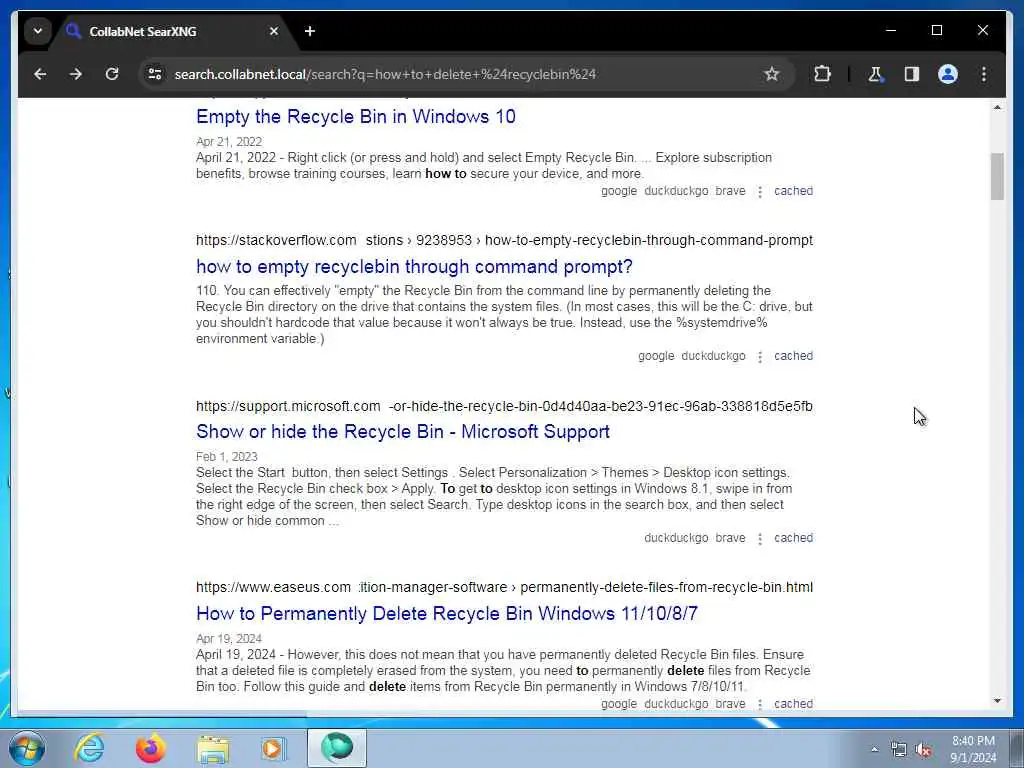
Task: Launch Internet Explorer from taskbar
Action: 89,748
